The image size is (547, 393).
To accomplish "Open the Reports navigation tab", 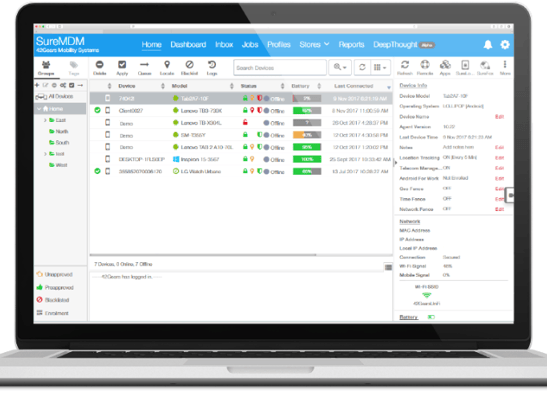I will point(351,45).
